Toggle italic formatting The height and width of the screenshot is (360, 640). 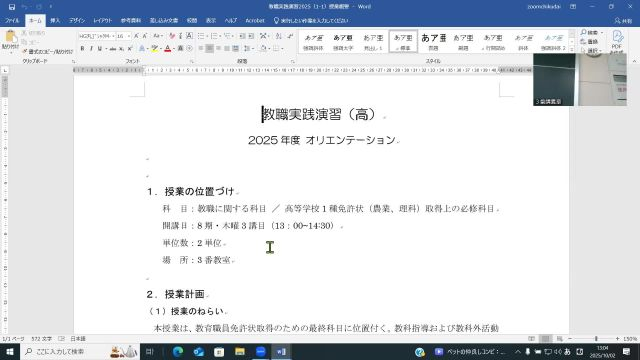coord(91,49)
